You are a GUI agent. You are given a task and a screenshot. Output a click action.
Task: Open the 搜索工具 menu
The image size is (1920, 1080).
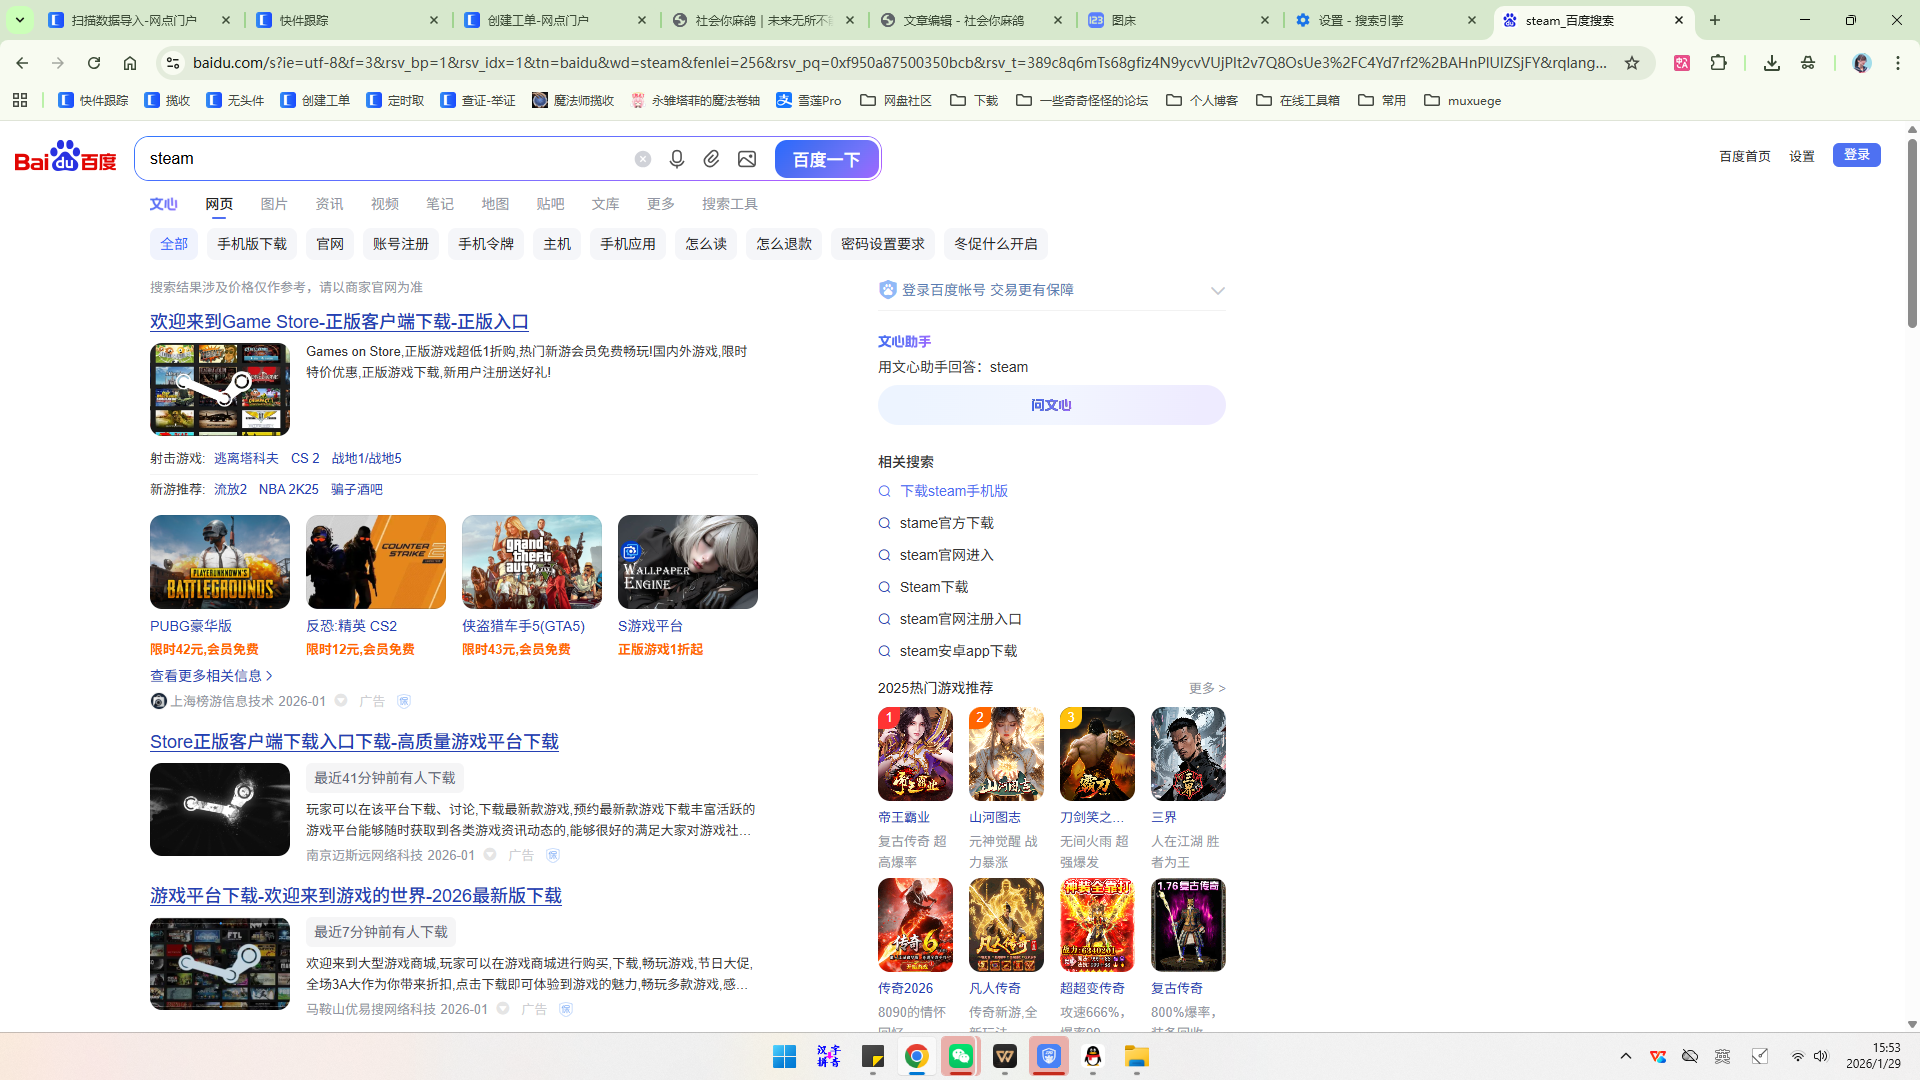tap(729, 204)
